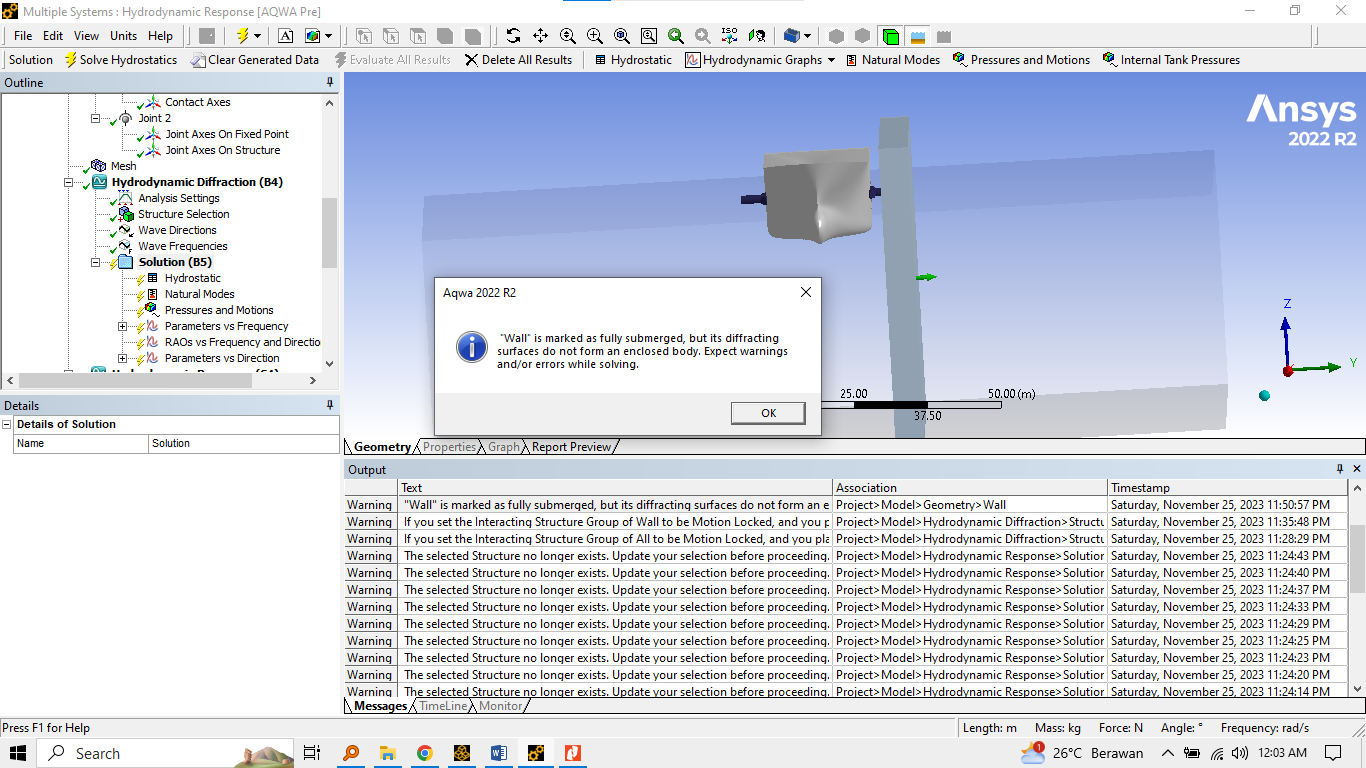The height and width of the screenshot is (768, 1366).
Task: Collapse the Hydrodynamic Diffraction (B4) node
Action: coord(69,182)
